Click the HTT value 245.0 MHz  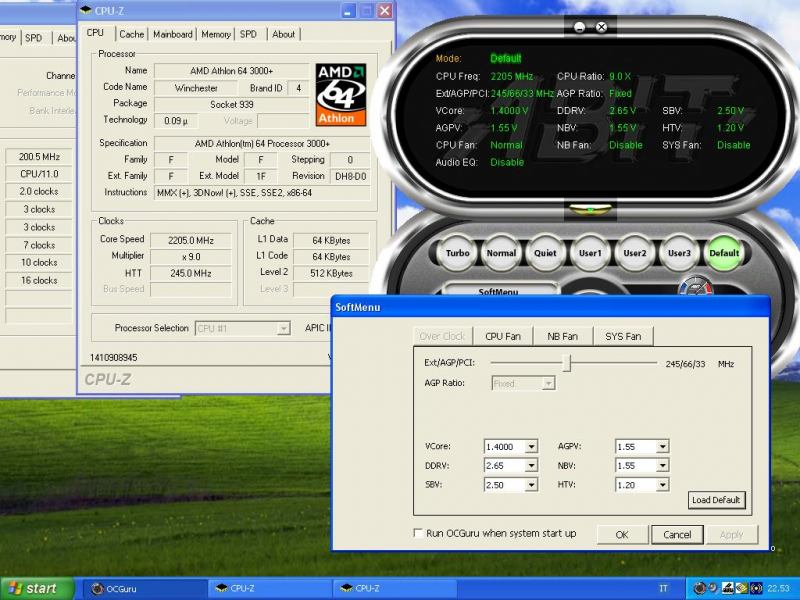click(191, 273)
